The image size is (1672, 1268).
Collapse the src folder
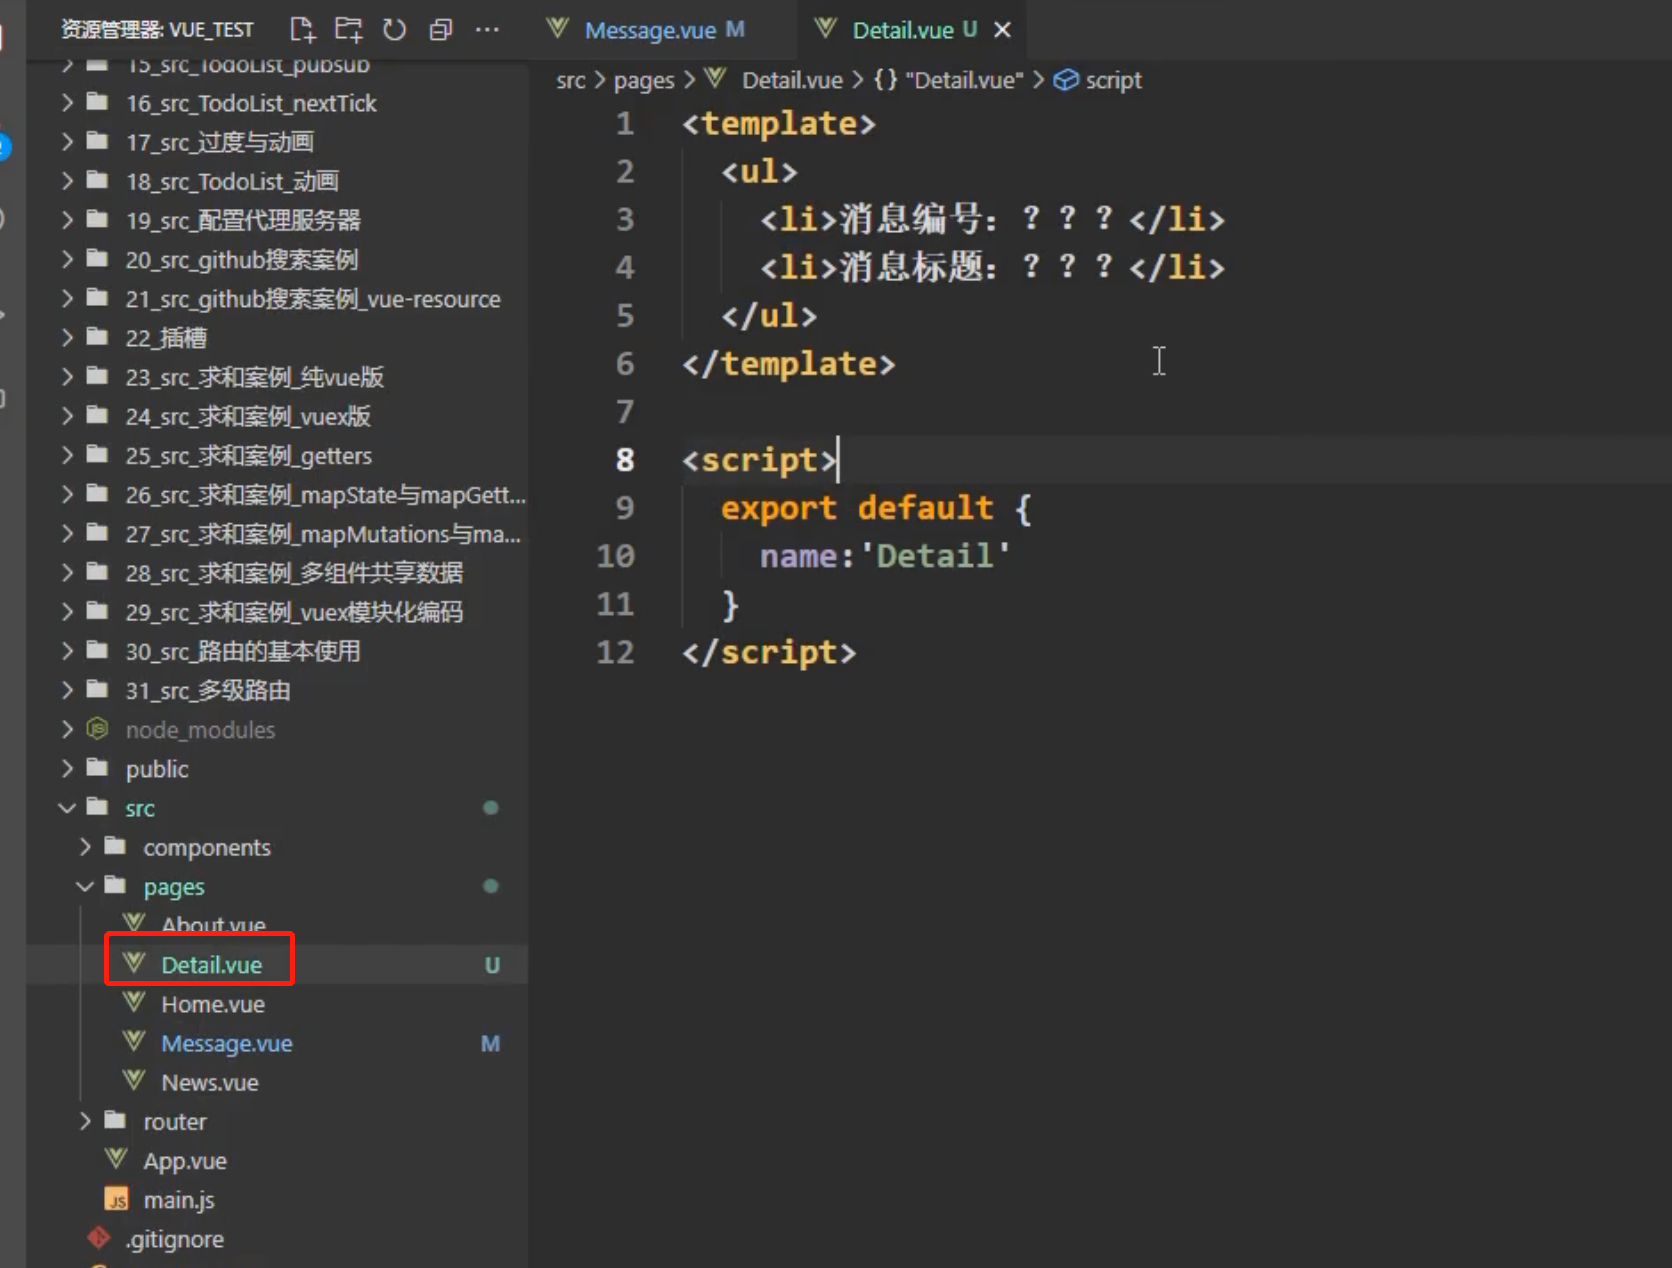point(277,808)
